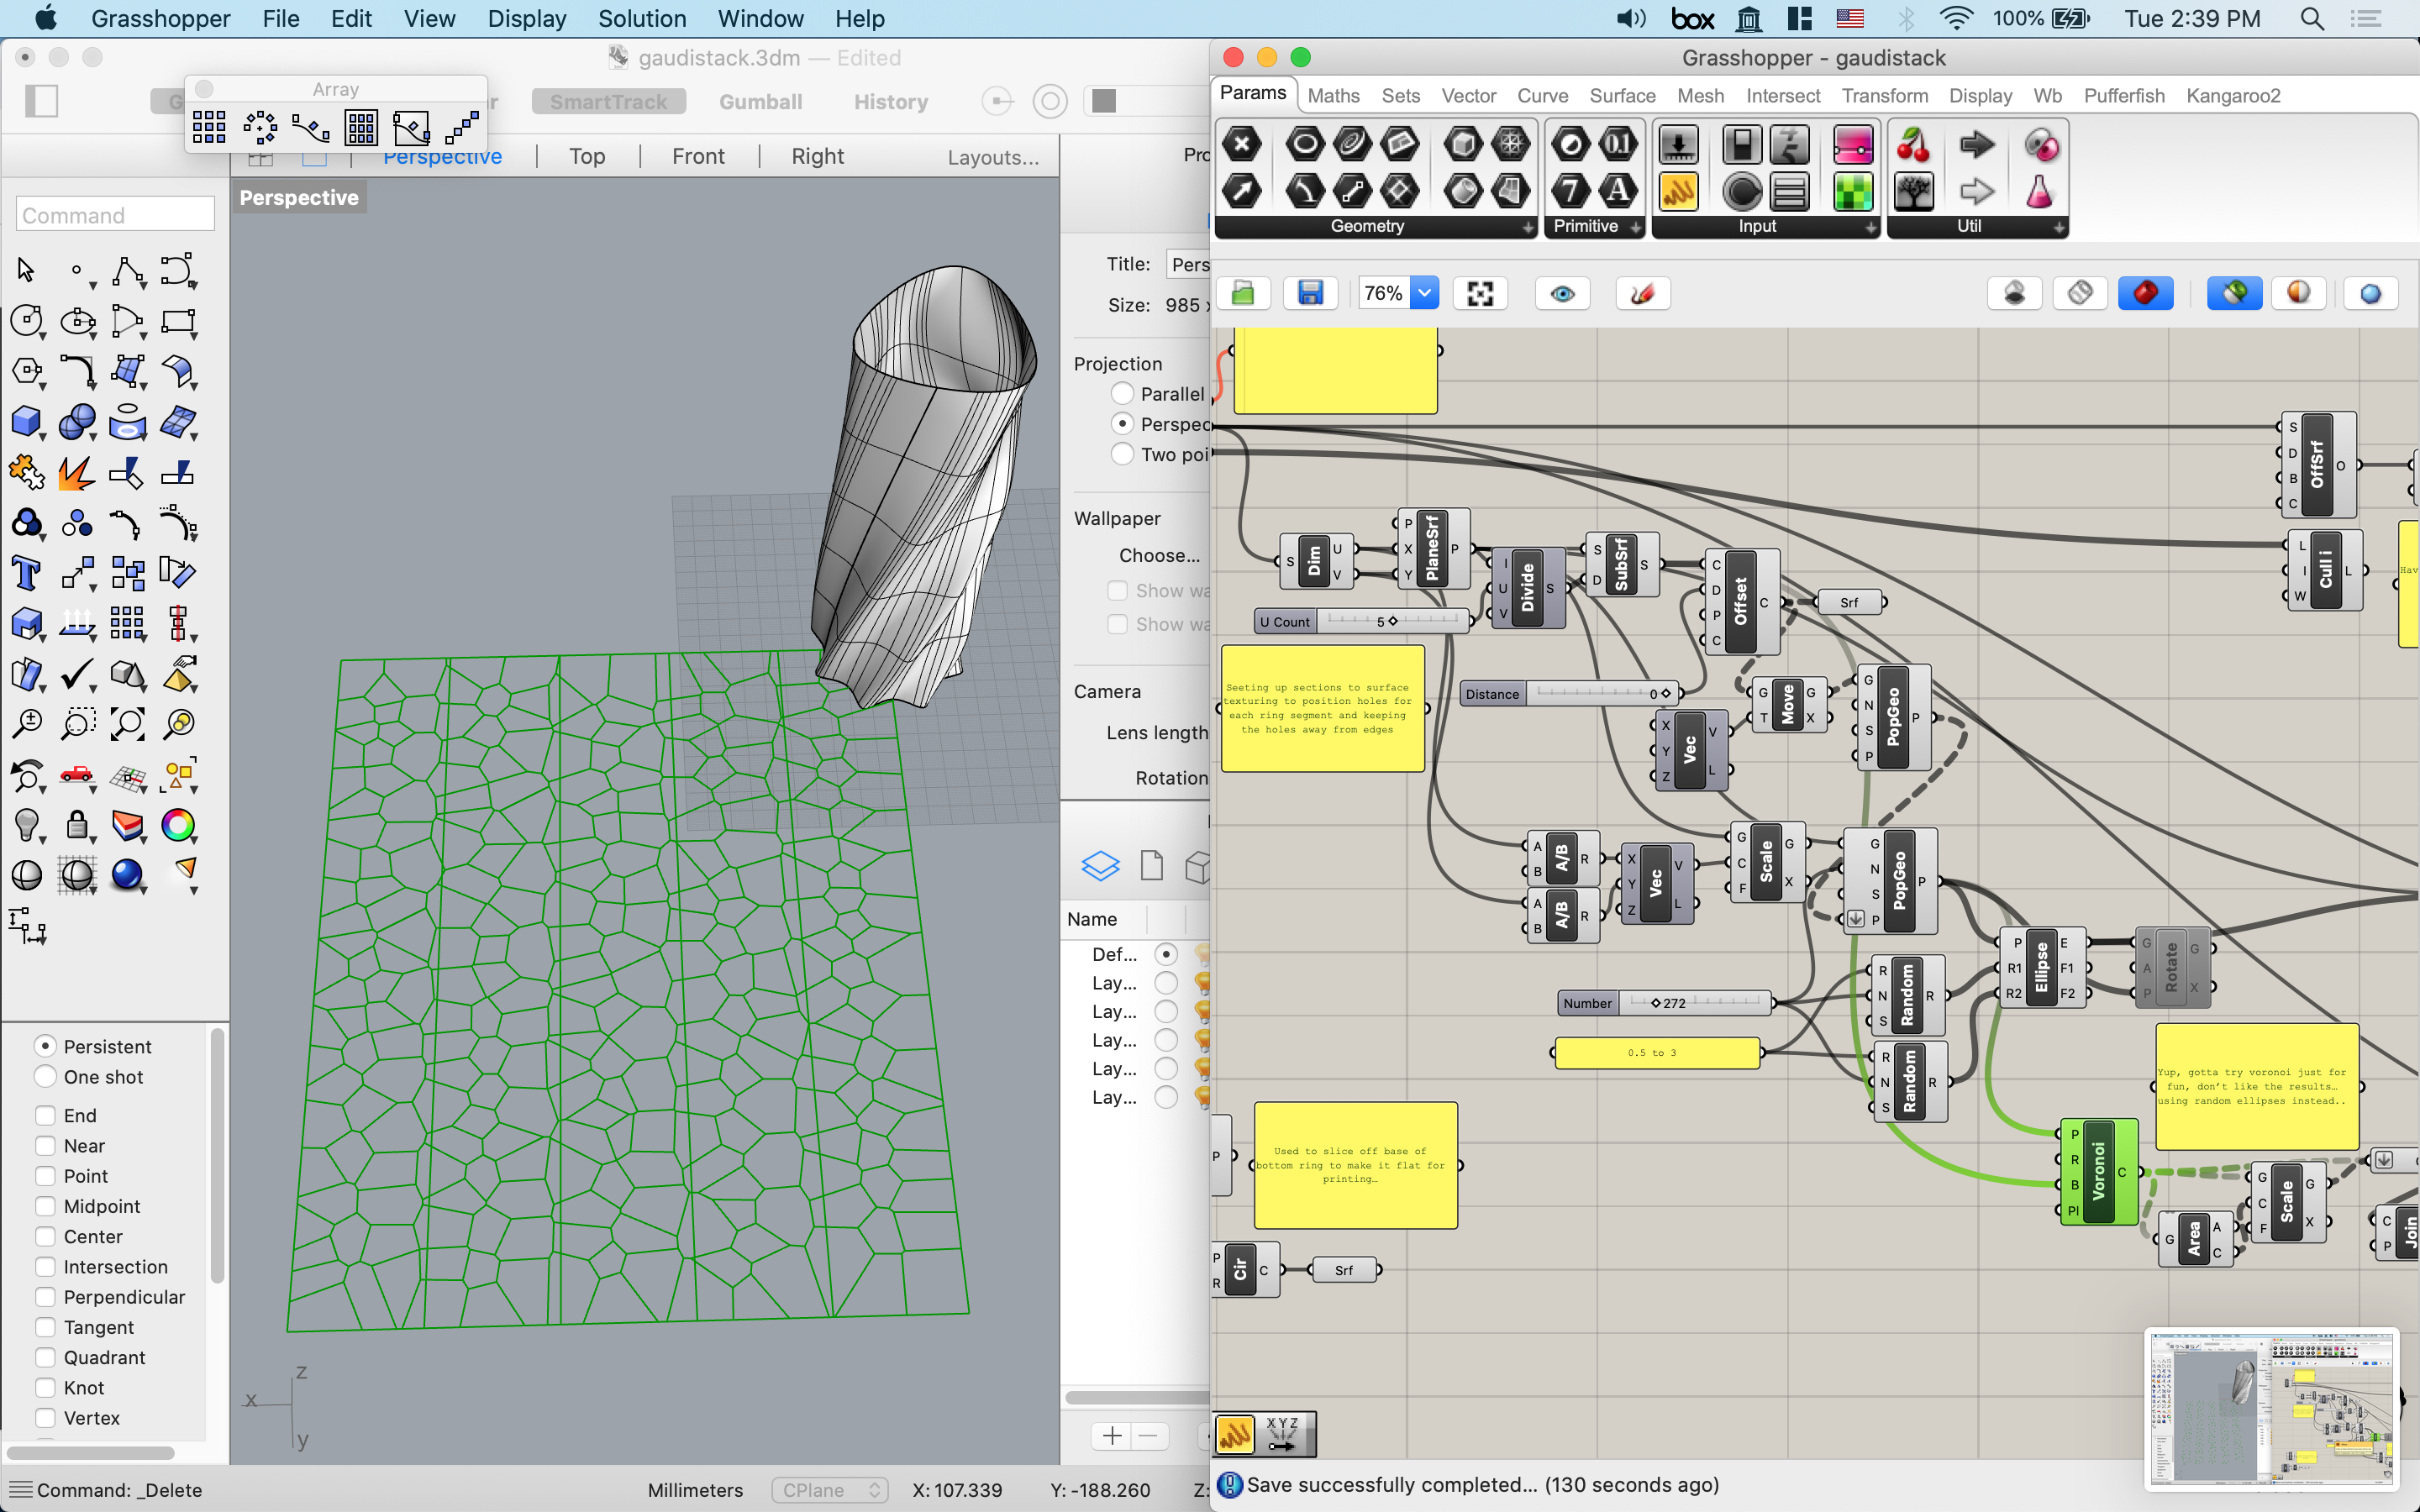Open the Display menu in menu bar

click(x=527, y=18)
